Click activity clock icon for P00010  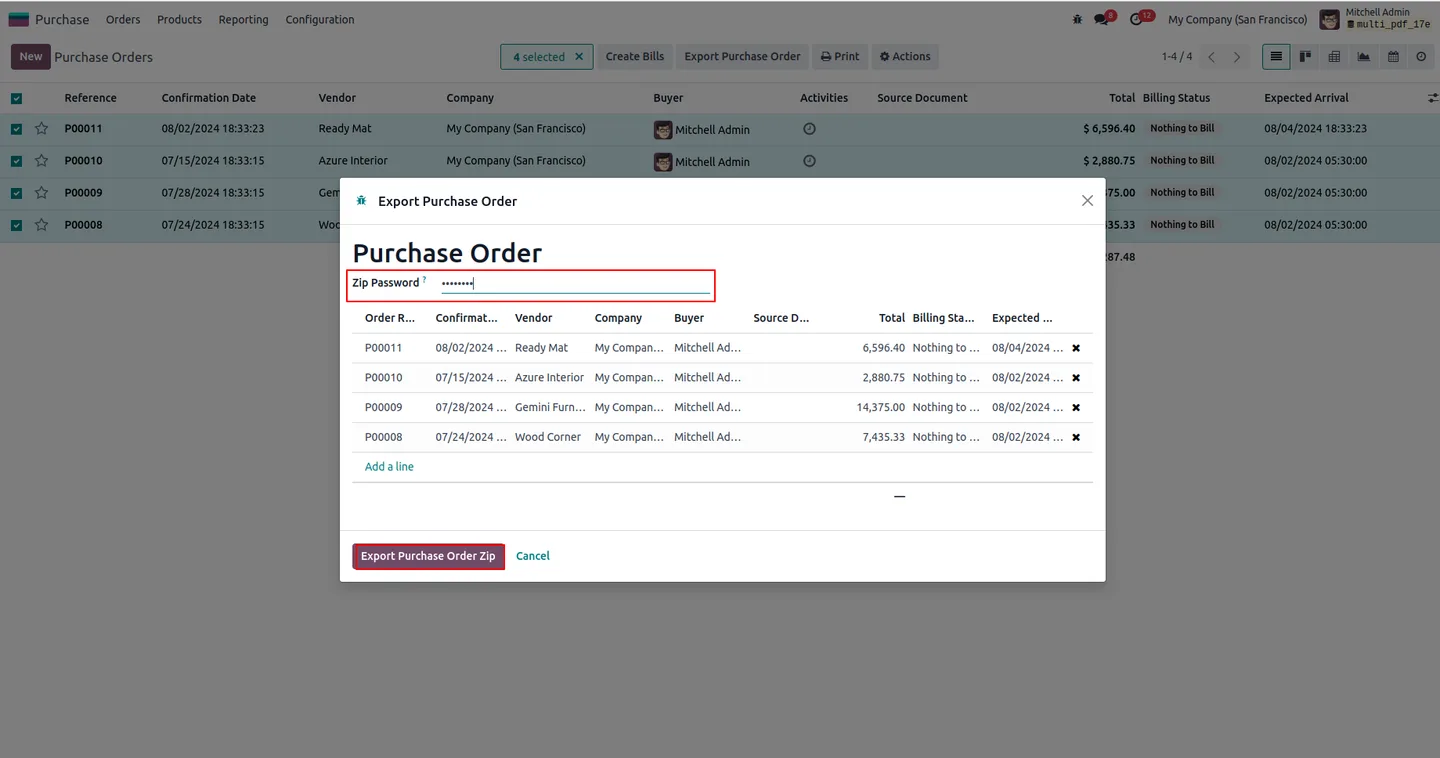[x=809, y=161]
